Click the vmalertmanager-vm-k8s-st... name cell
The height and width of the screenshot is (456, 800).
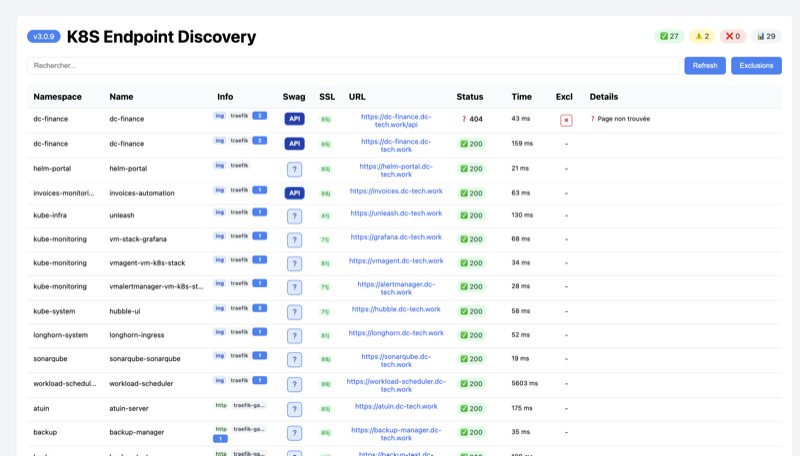pyautogui.click(x=156, y=287)
